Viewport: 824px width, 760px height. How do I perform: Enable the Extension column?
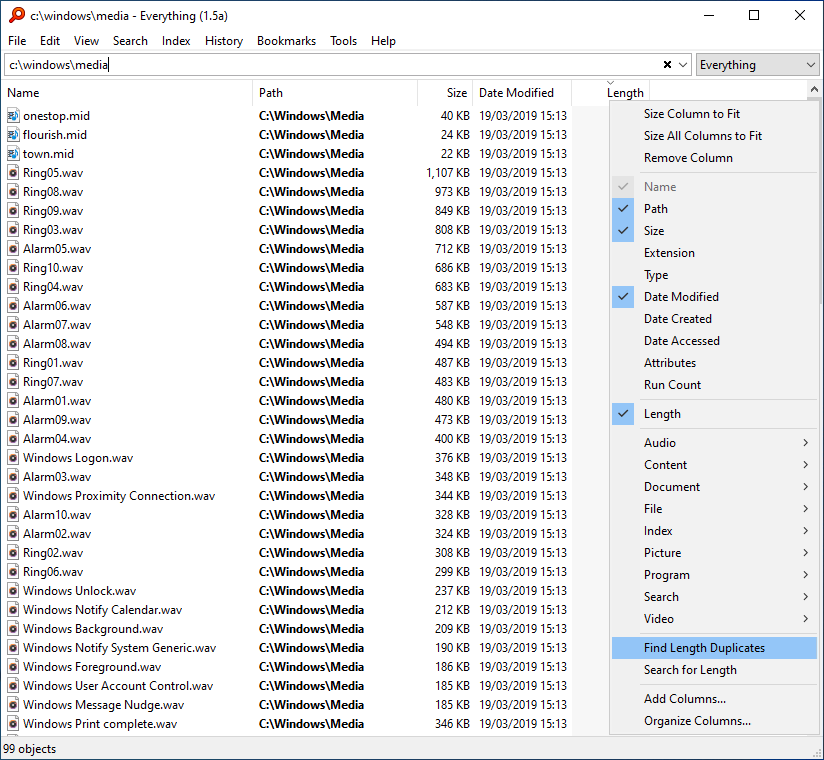tap(714, 253)
